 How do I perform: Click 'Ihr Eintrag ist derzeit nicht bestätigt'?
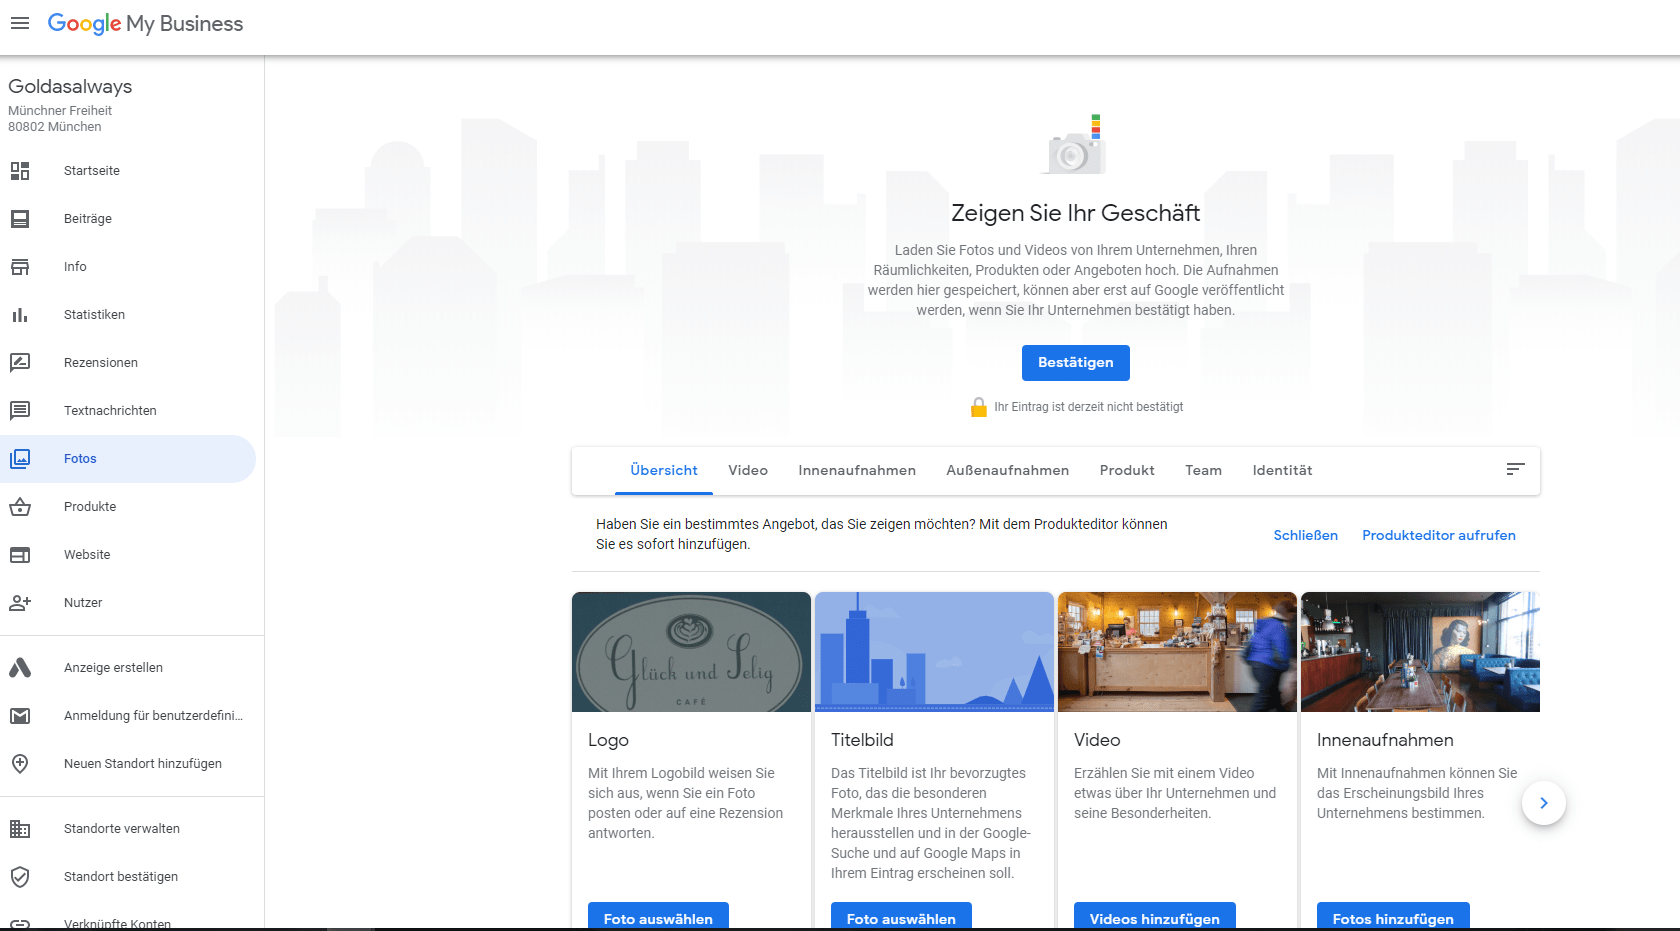click(1088, 407)
